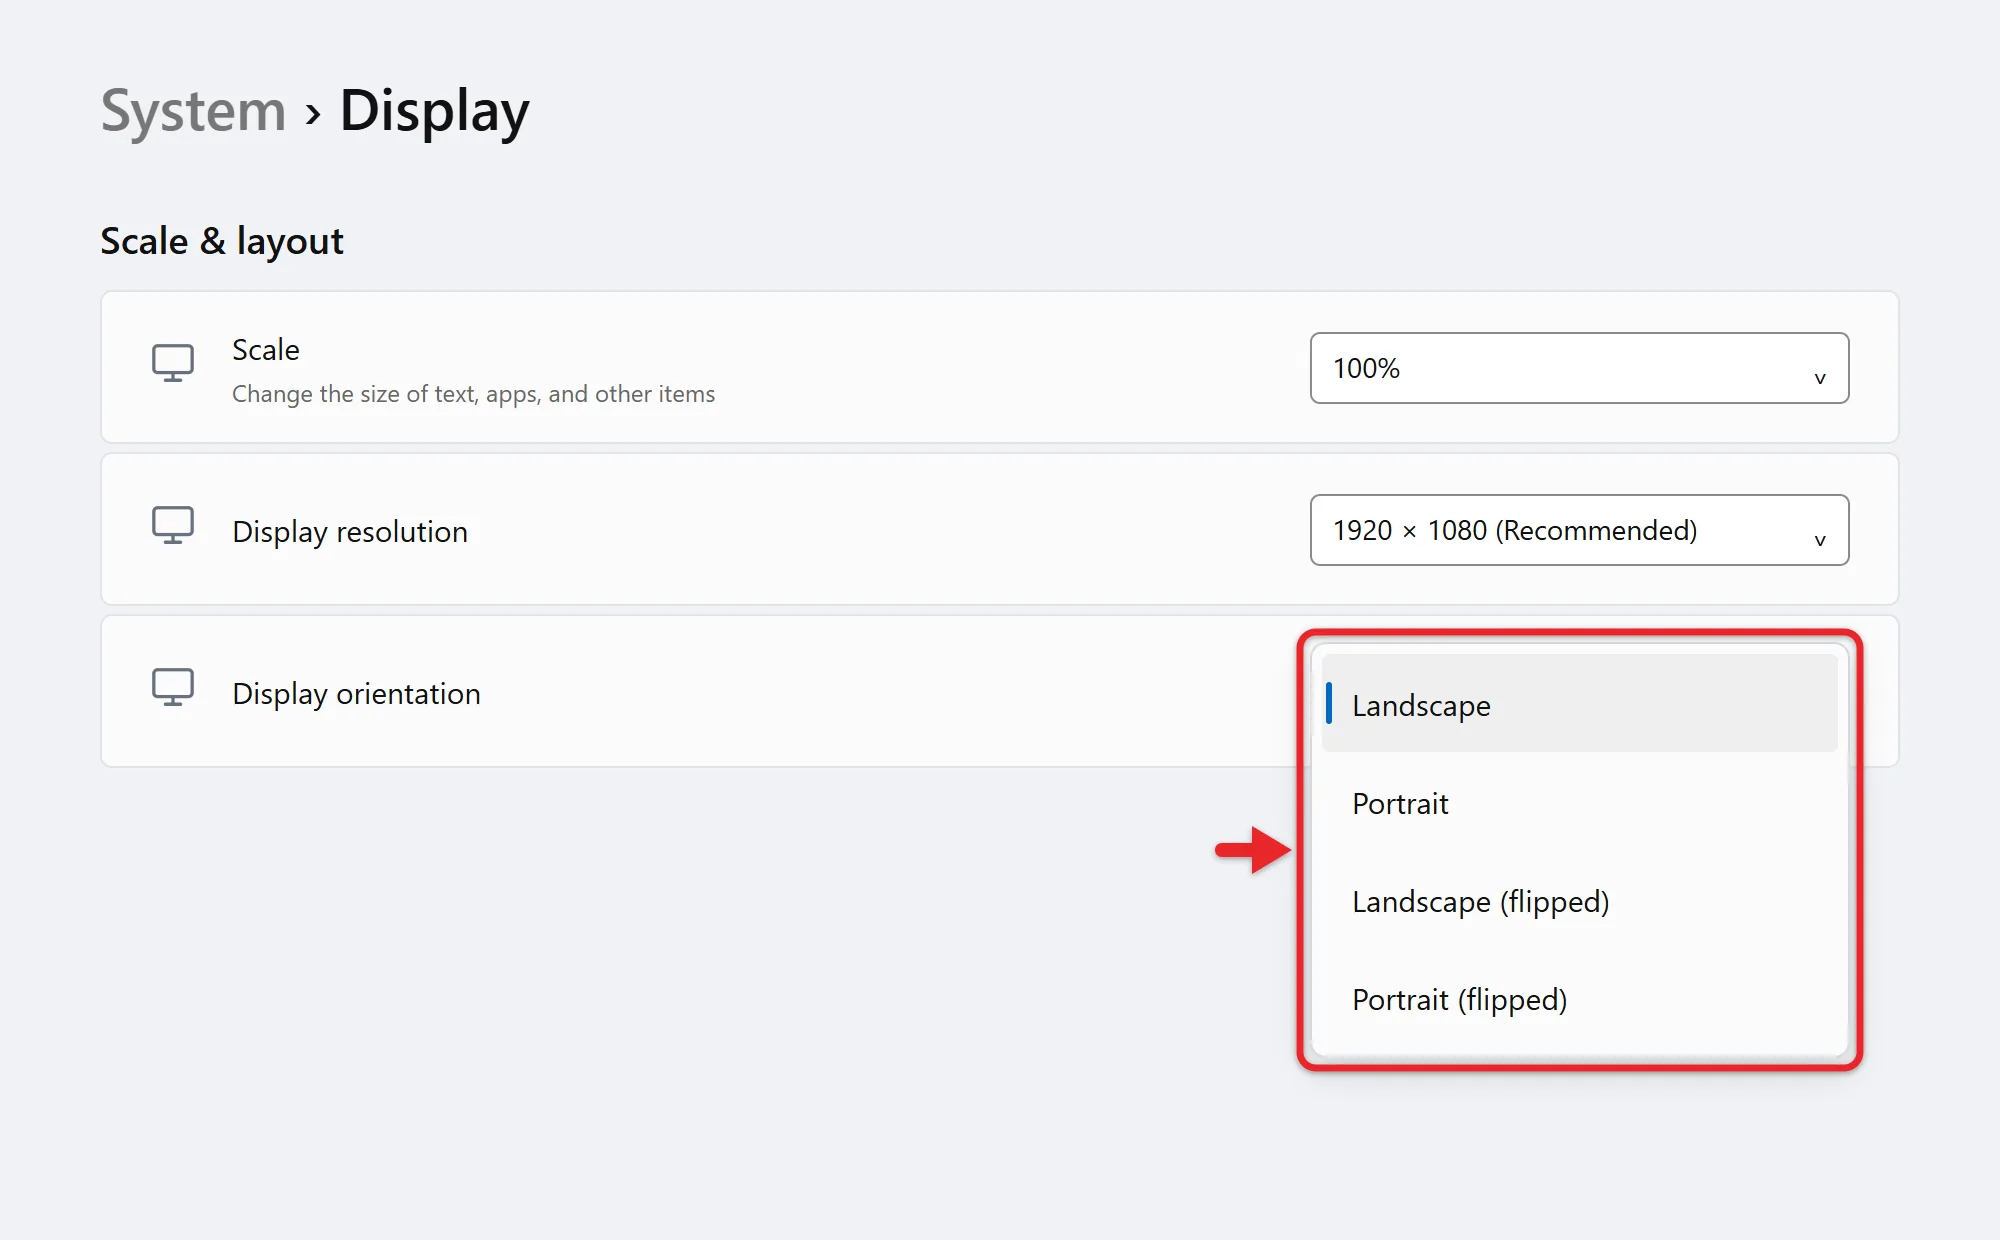Click the monitor icon beside Display orientation
Image resolution: width=2000 pixels, height=1240 pixels.
coord(173,687)
